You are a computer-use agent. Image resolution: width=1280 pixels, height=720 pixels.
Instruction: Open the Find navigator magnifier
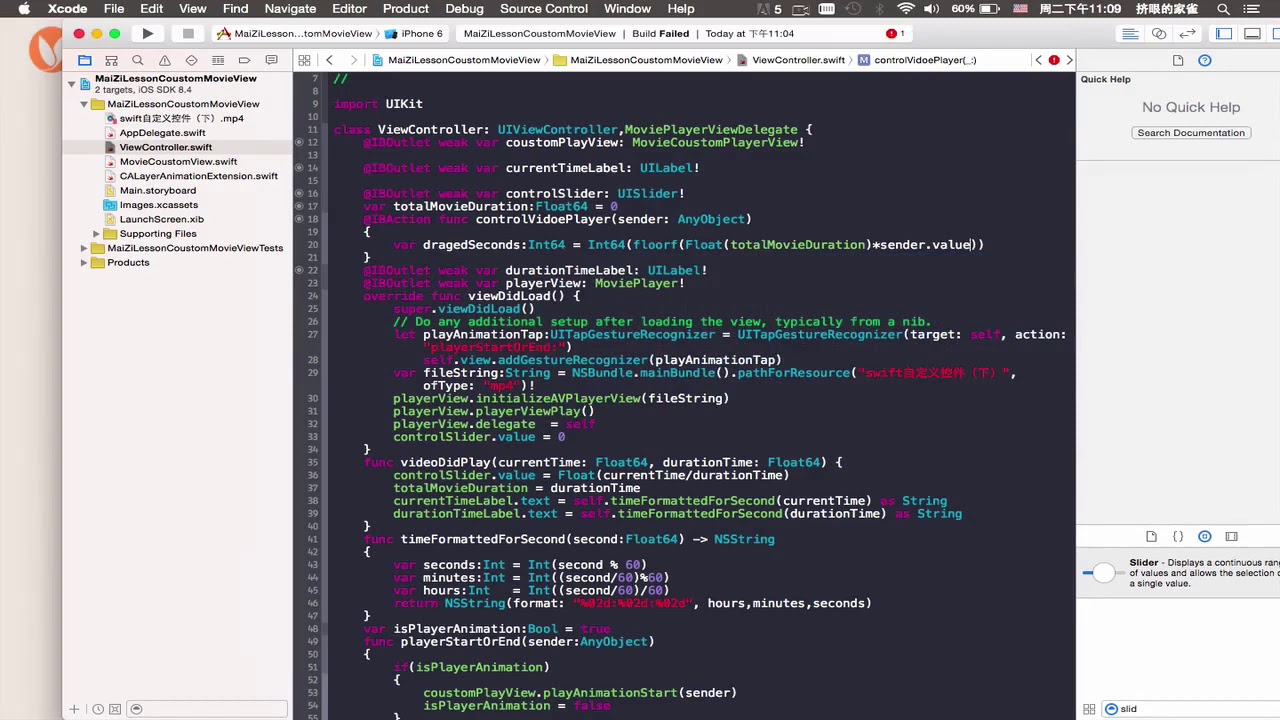coord(138,60)
